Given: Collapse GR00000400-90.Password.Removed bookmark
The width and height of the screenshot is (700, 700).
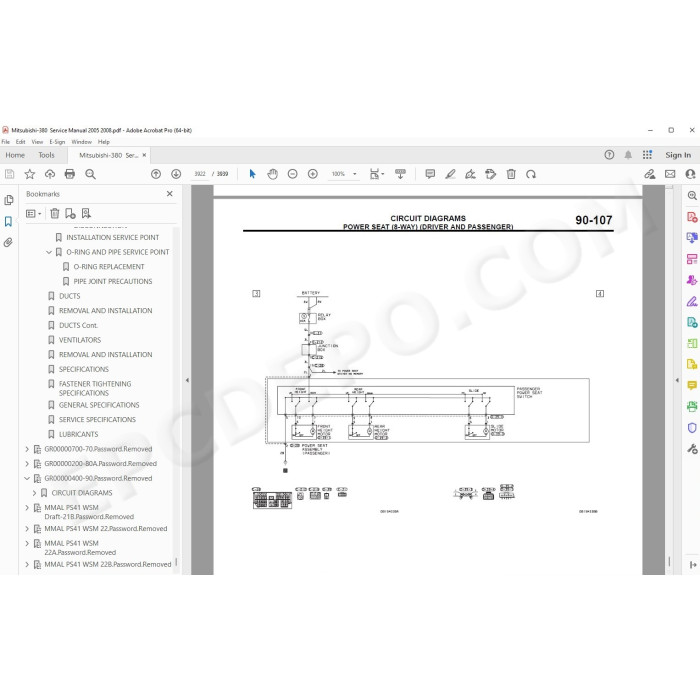Looking at the screenshot, I should pos(27,479).
